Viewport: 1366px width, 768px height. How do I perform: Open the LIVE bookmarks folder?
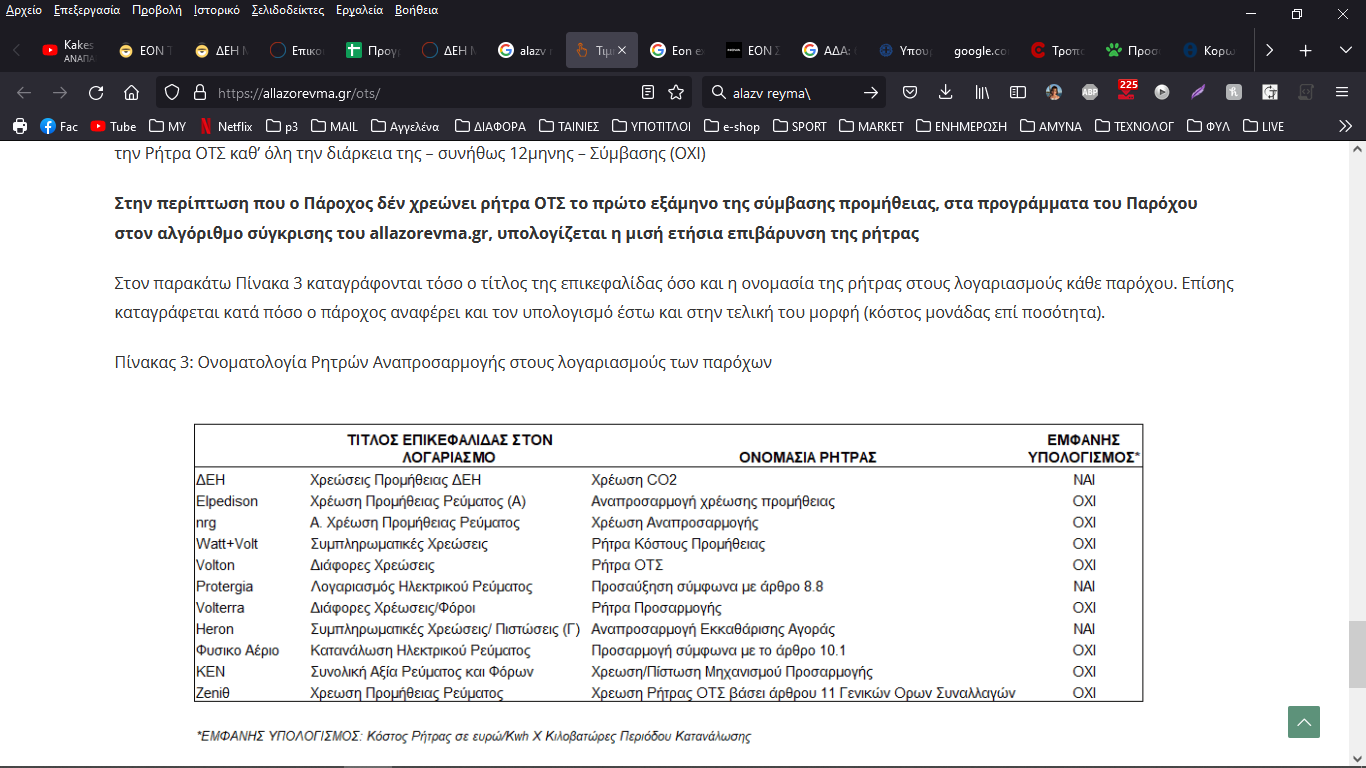(x=1263, y=126)
